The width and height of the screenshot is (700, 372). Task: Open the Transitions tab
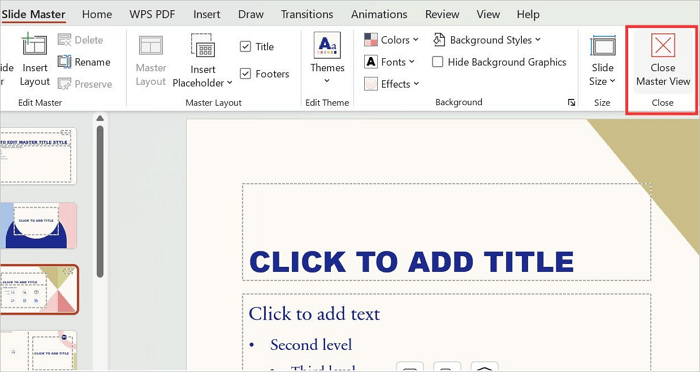[x=307, y=14]
